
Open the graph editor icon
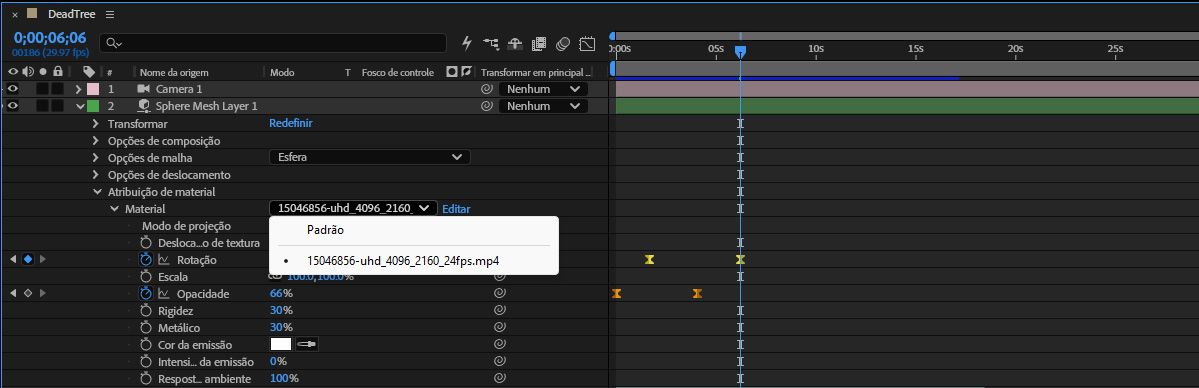(x=587, y=44)
